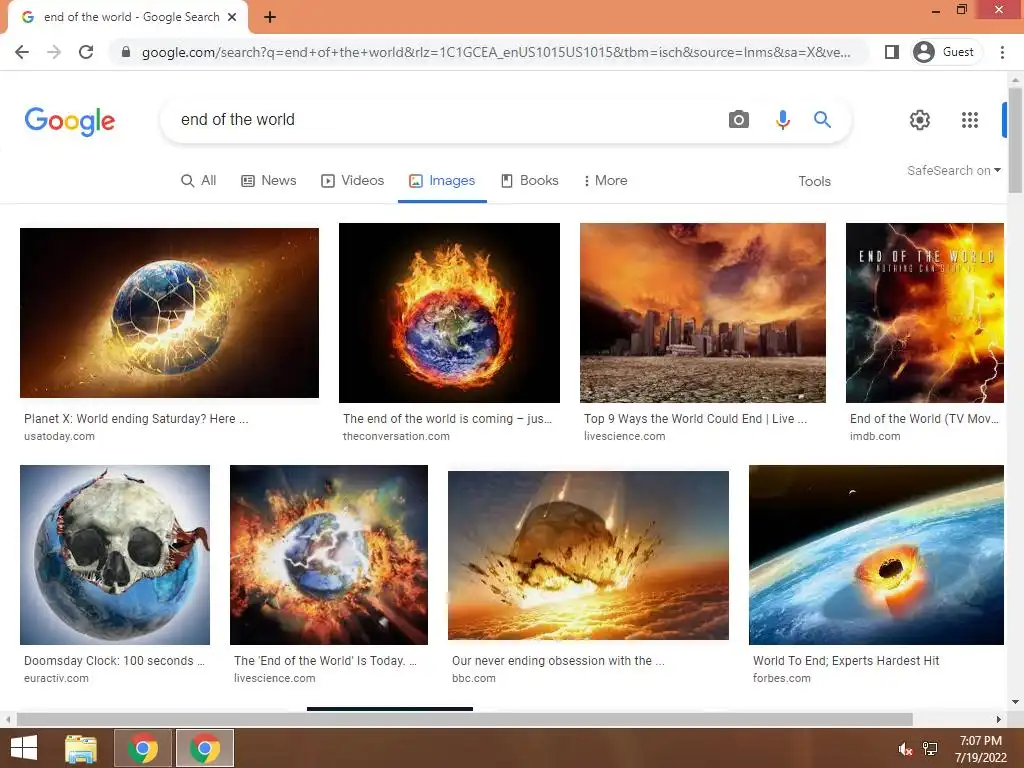The height and width of the screenshot is (768, 1024).
Task: Open a new tab with plus
Action: [x=270, y=17]
